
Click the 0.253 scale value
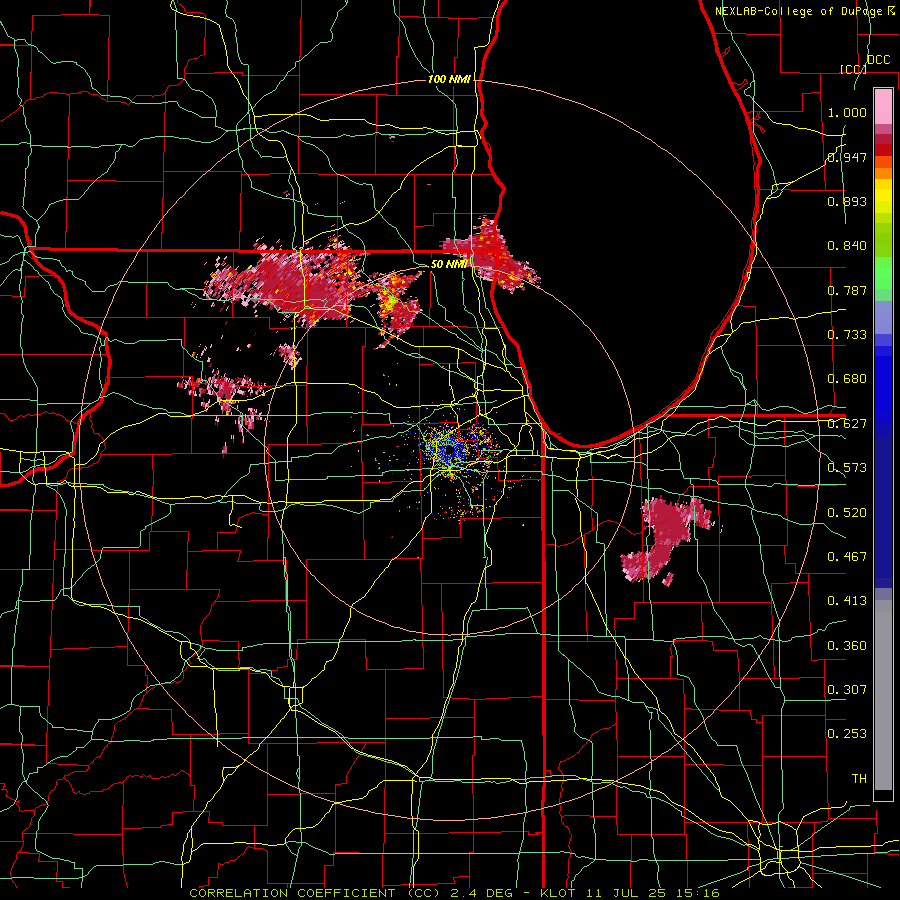847,734
